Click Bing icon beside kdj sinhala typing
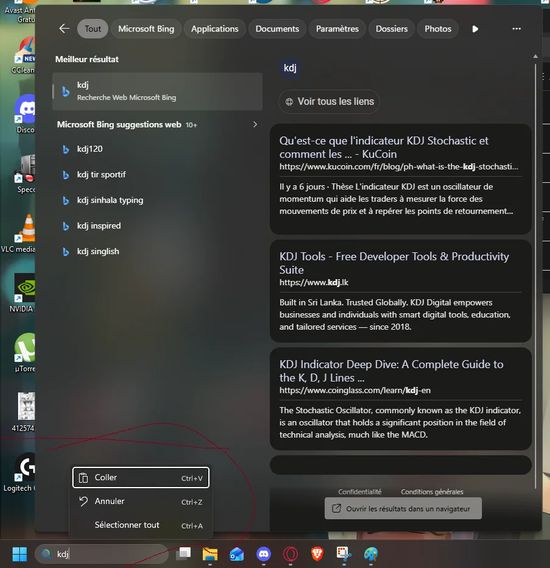This screenshot has height=568, width=550. [x=66, y=200]
